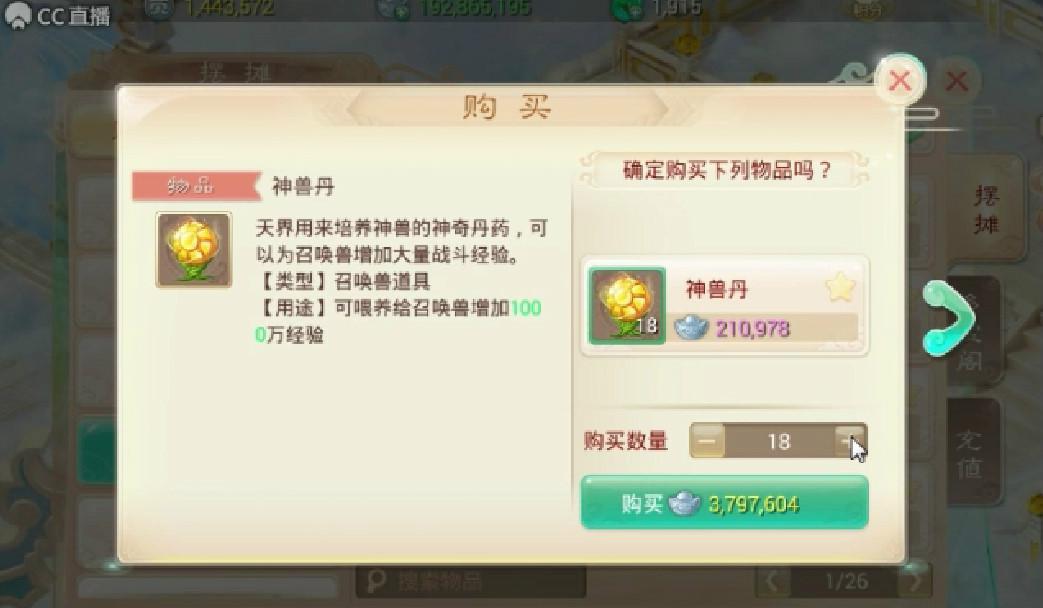Go to the previous page arrow near 1/26
Image resolution: width=1043 pixels, height=608 pixels.
772,581
